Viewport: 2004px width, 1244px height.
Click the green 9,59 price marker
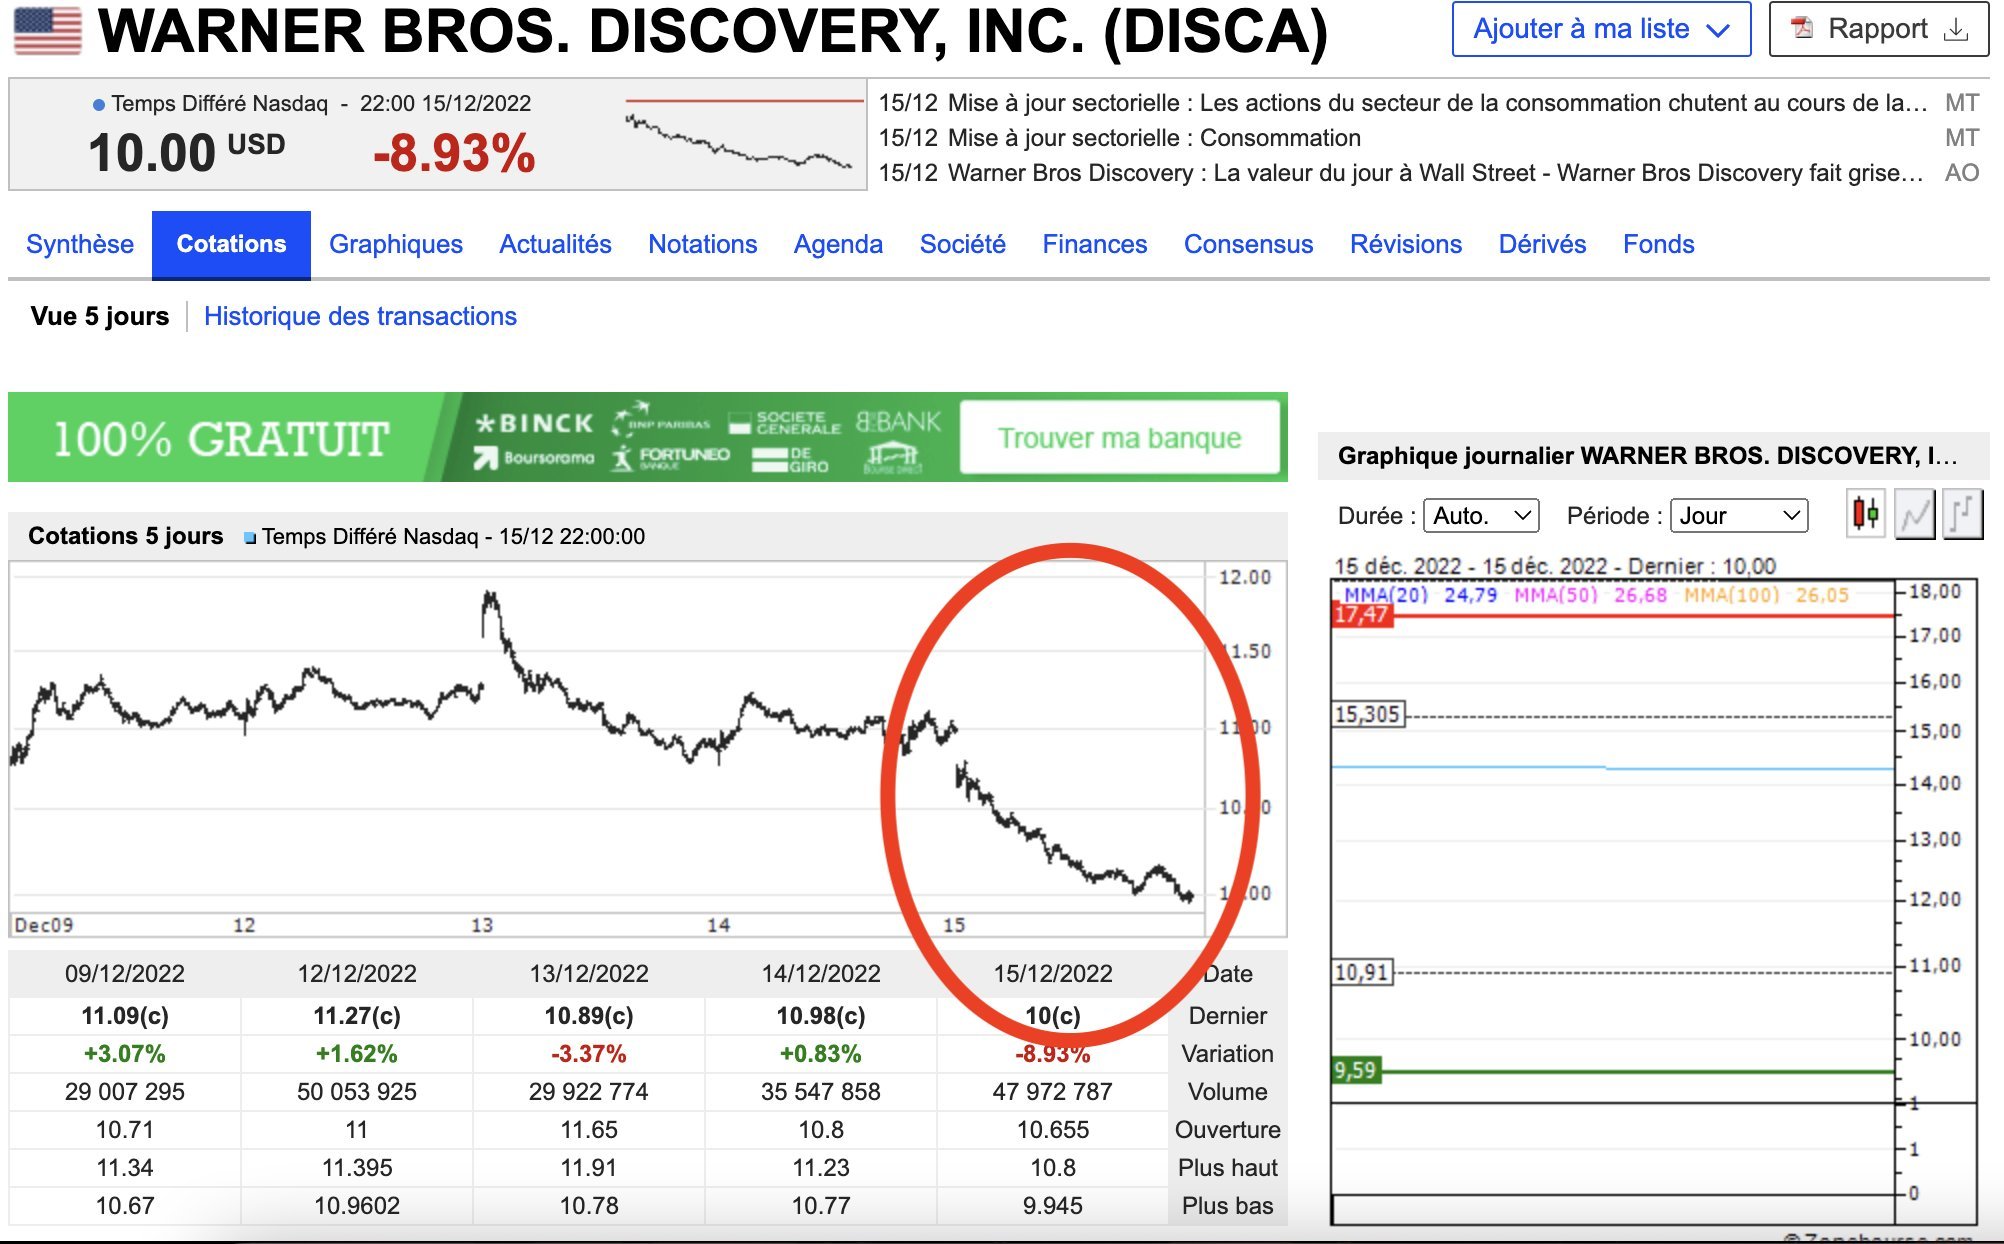(x=1355, y=1071)
